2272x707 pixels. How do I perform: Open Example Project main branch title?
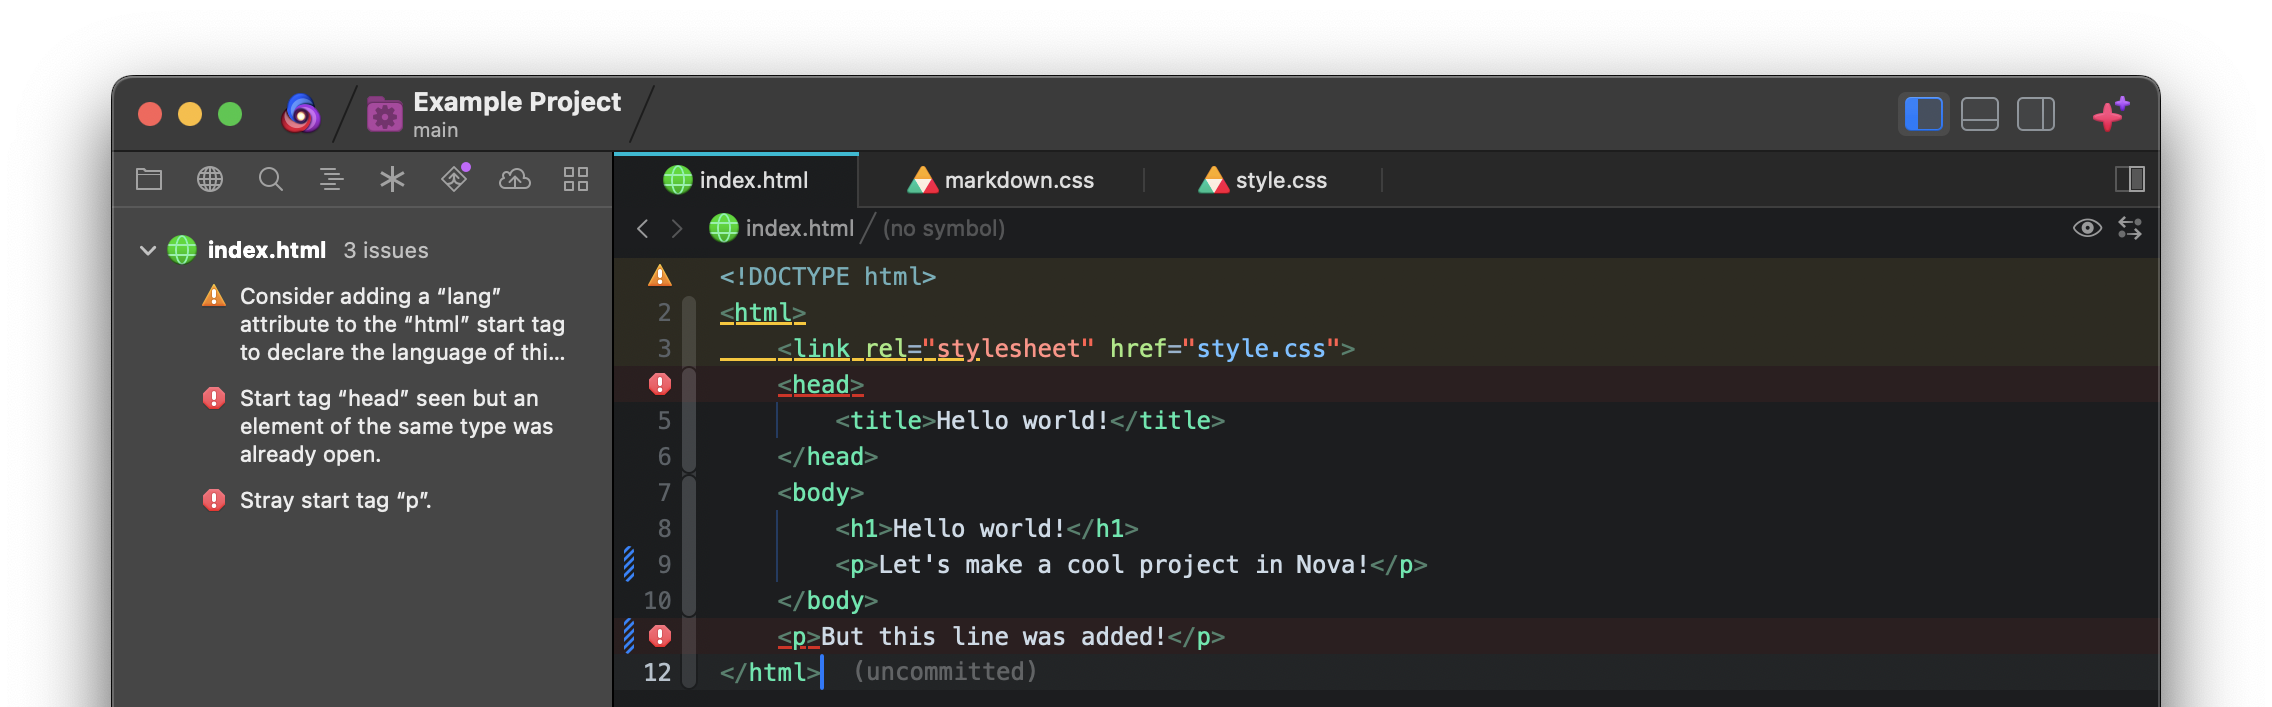point(516,114)
